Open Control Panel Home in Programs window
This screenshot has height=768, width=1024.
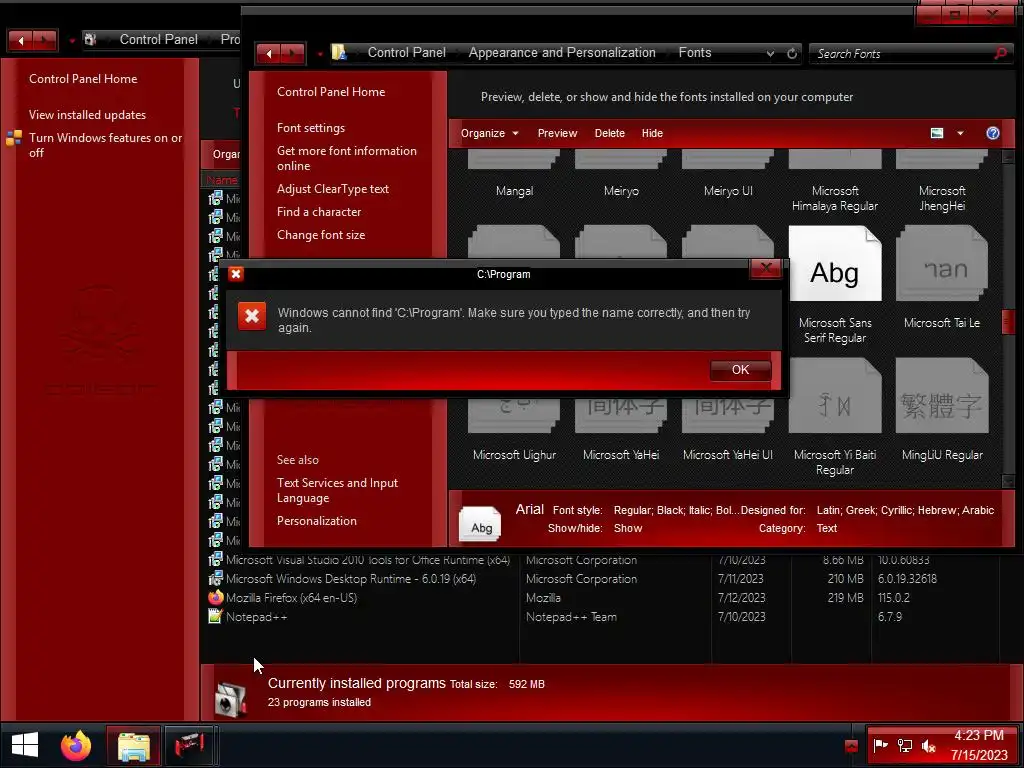pos(82,78)
